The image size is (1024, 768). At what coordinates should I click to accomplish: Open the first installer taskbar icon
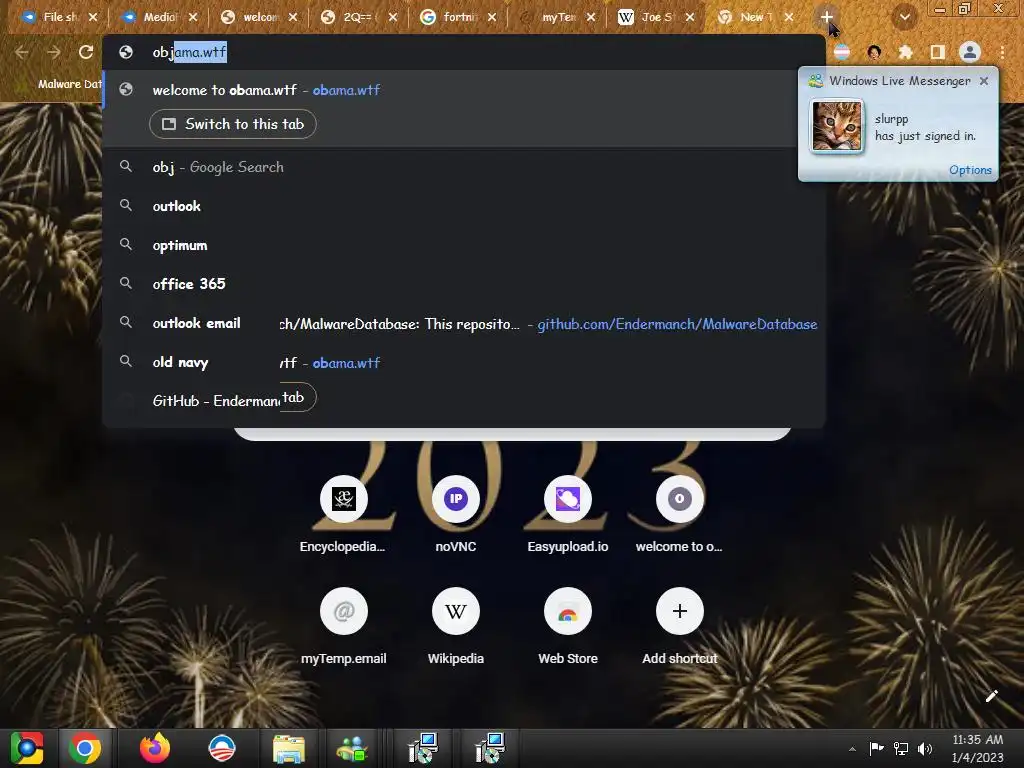coord(423,748)
